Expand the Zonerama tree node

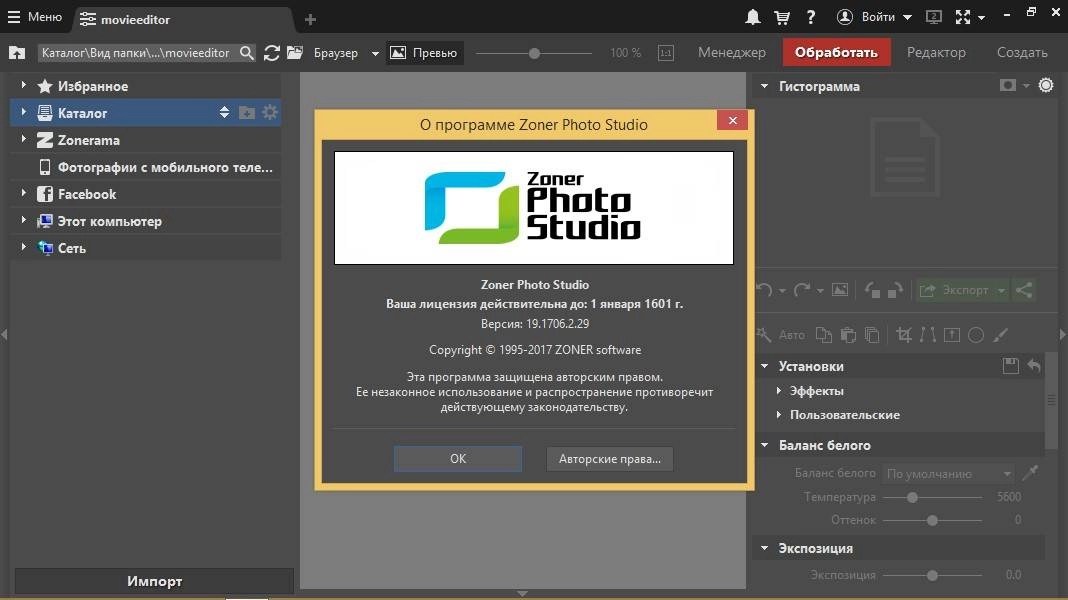pos(23,139)
